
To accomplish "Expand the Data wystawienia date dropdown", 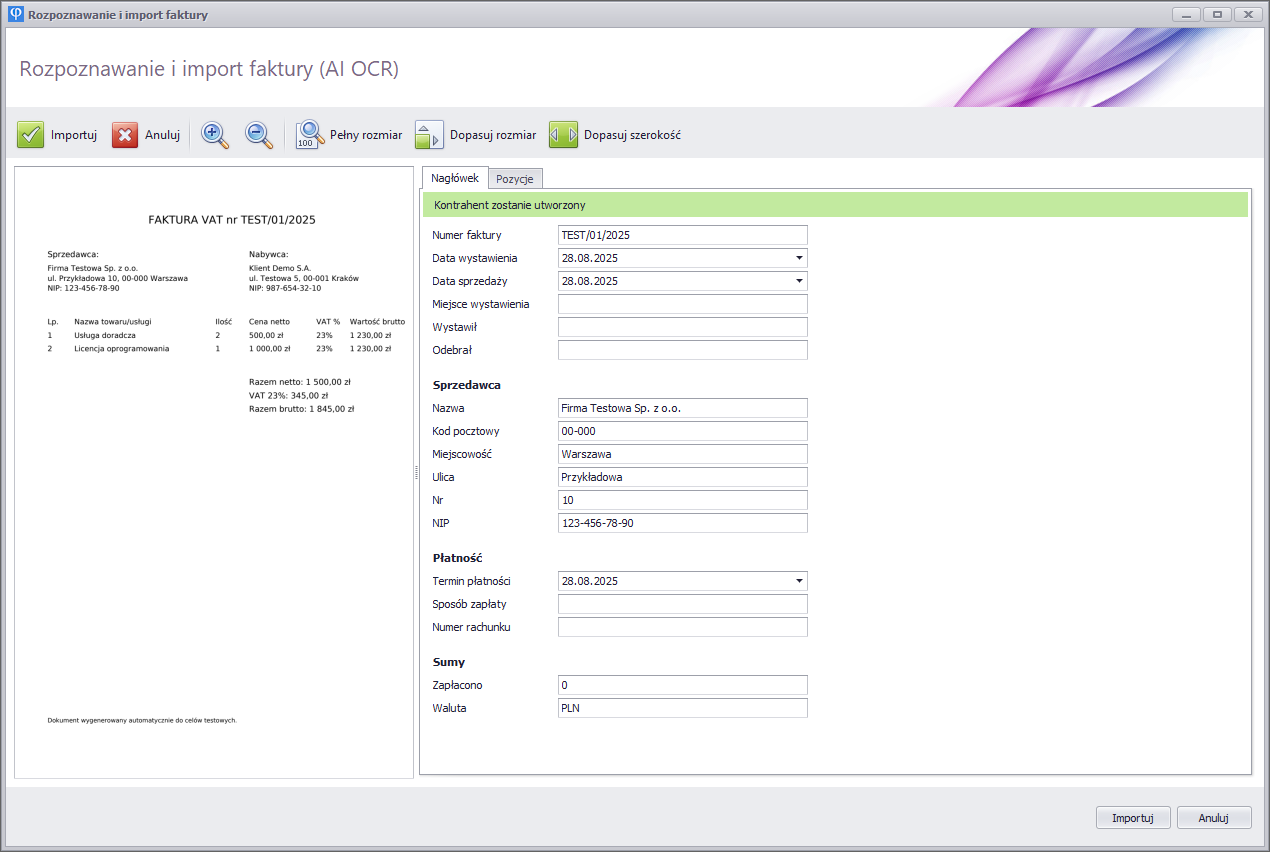I will [x=799, y=258].
